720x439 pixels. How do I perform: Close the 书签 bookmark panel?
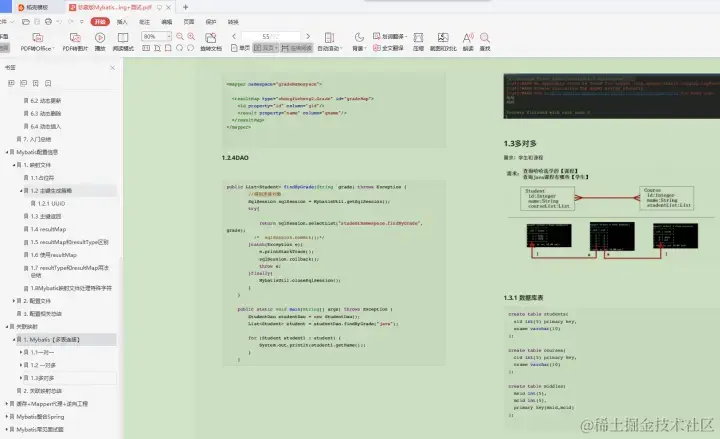point(112,68)
